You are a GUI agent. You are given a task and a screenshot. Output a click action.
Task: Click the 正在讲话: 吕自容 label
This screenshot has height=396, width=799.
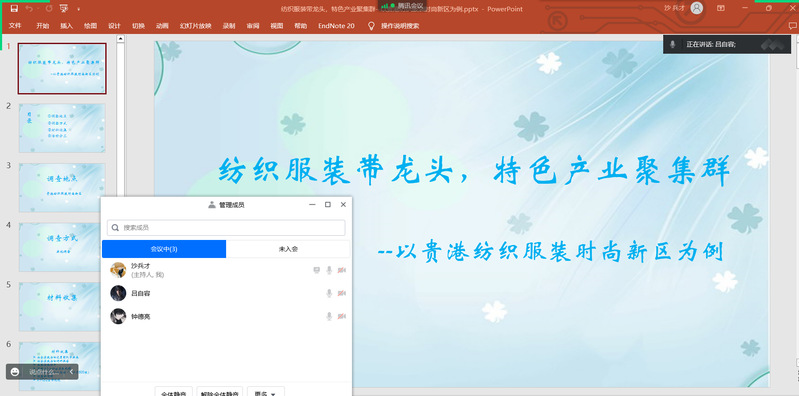(711, 44)
